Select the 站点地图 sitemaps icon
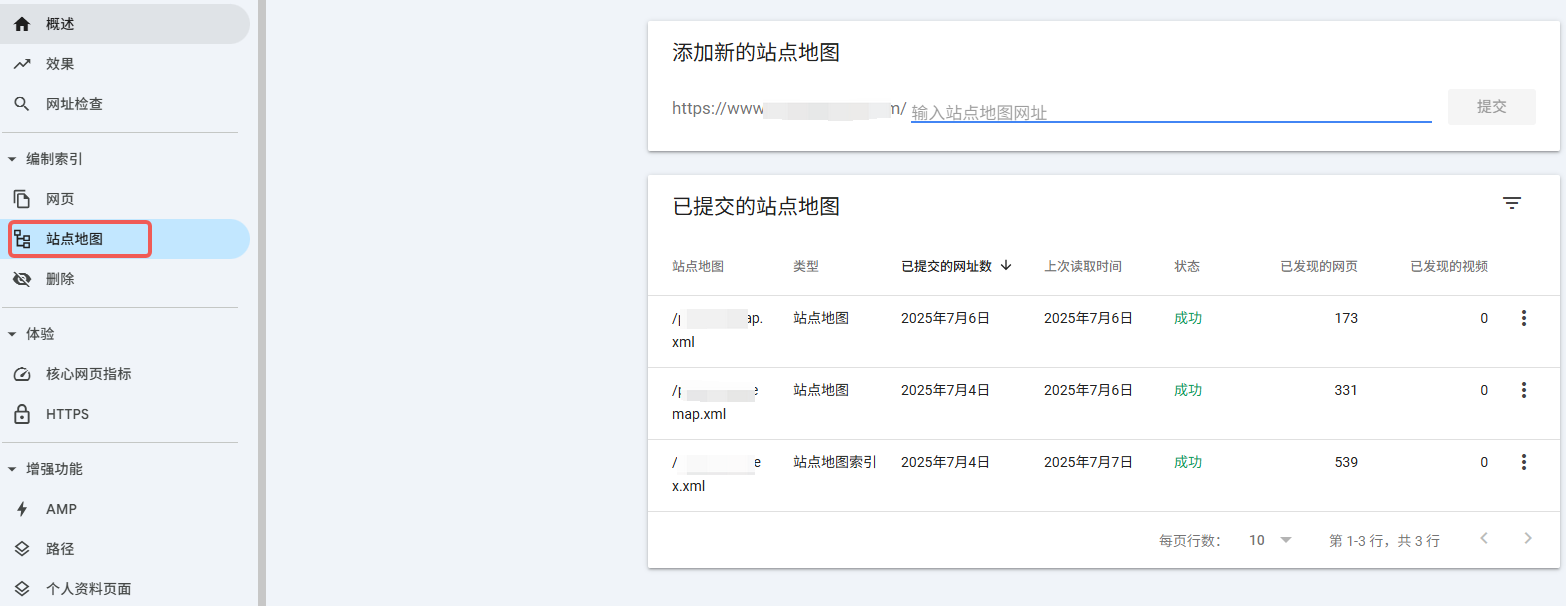 tap(22, 238)
